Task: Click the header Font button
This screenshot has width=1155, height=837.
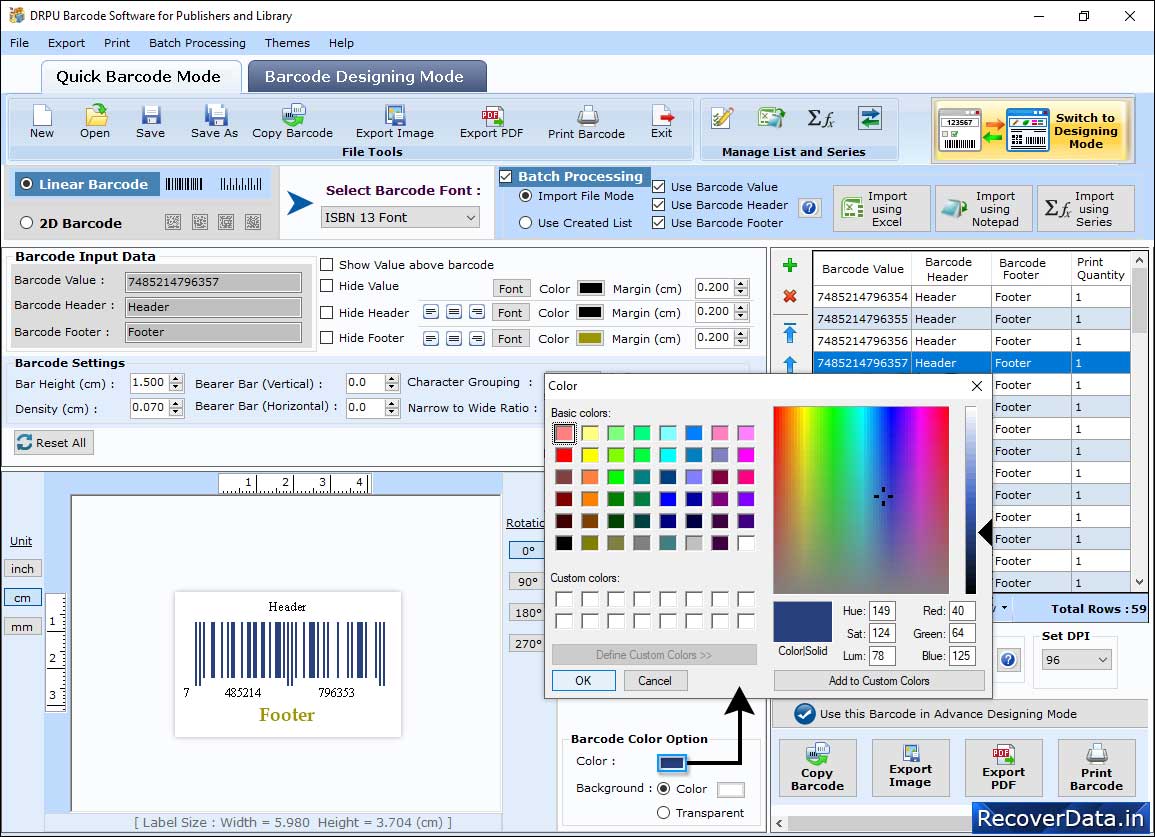Action: 510,312
